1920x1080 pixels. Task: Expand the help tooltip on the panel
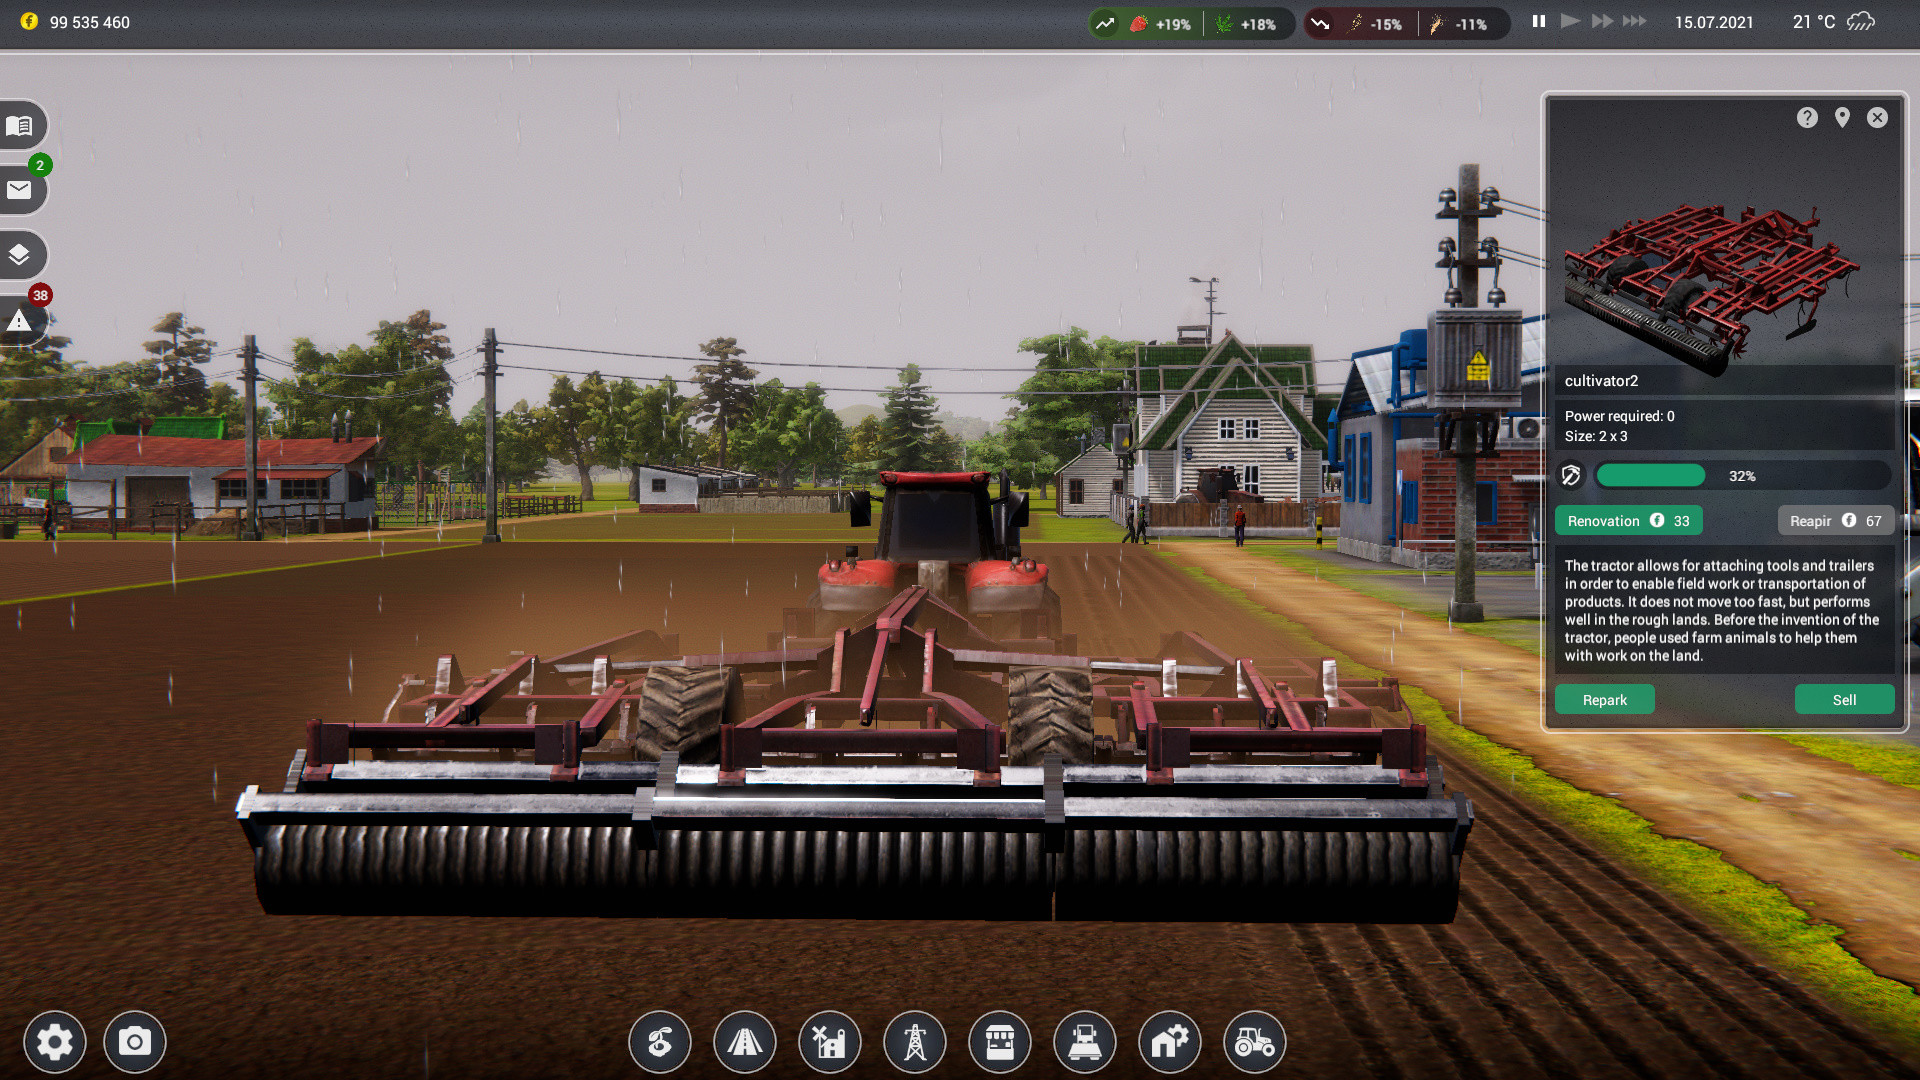(1807, 118)
